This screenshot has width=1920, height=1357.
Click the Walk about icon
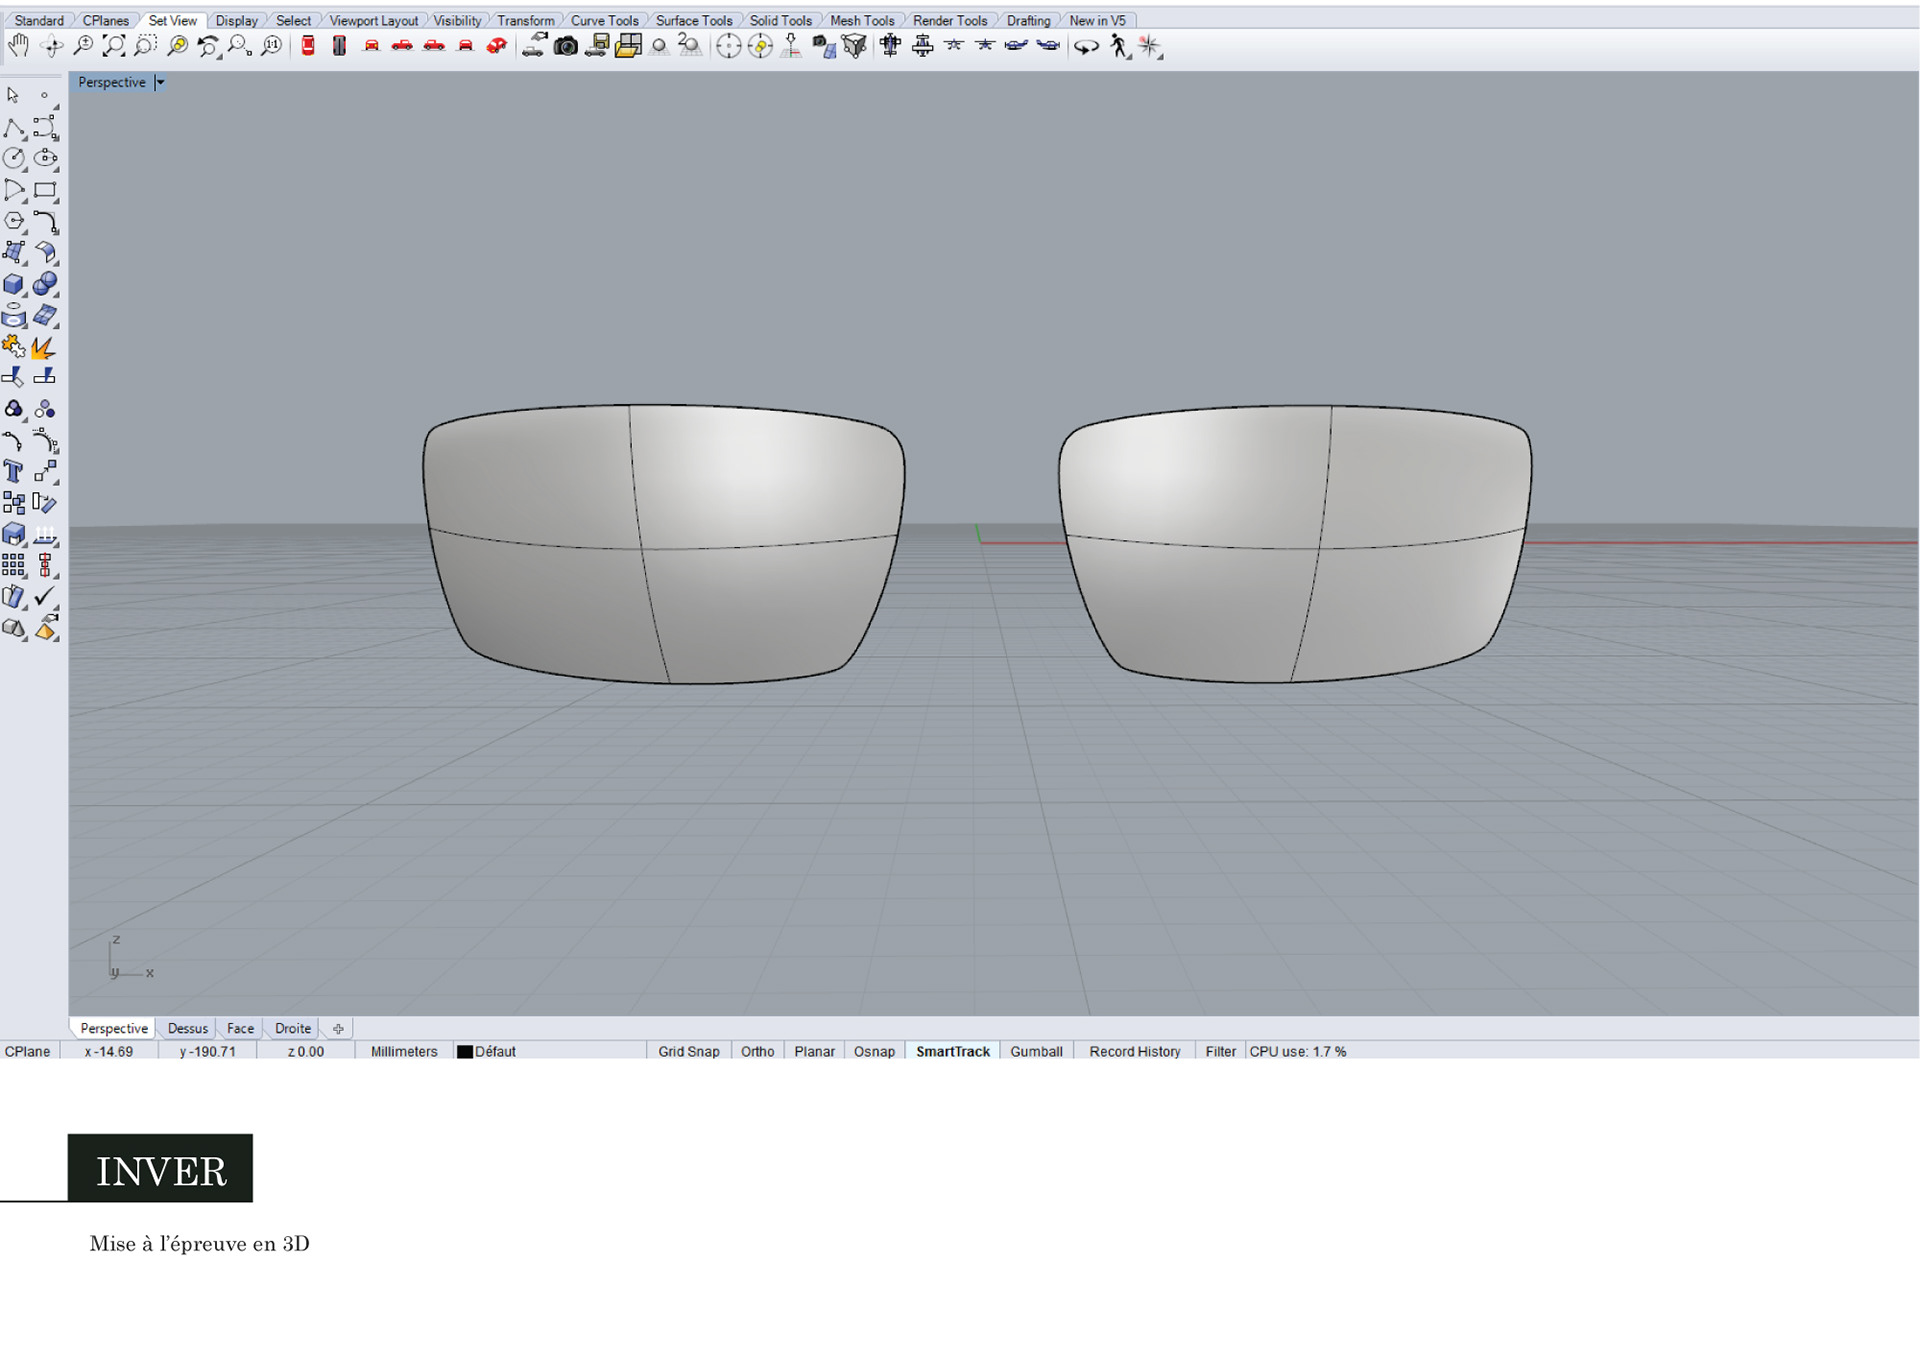(x=1119, y=46)
